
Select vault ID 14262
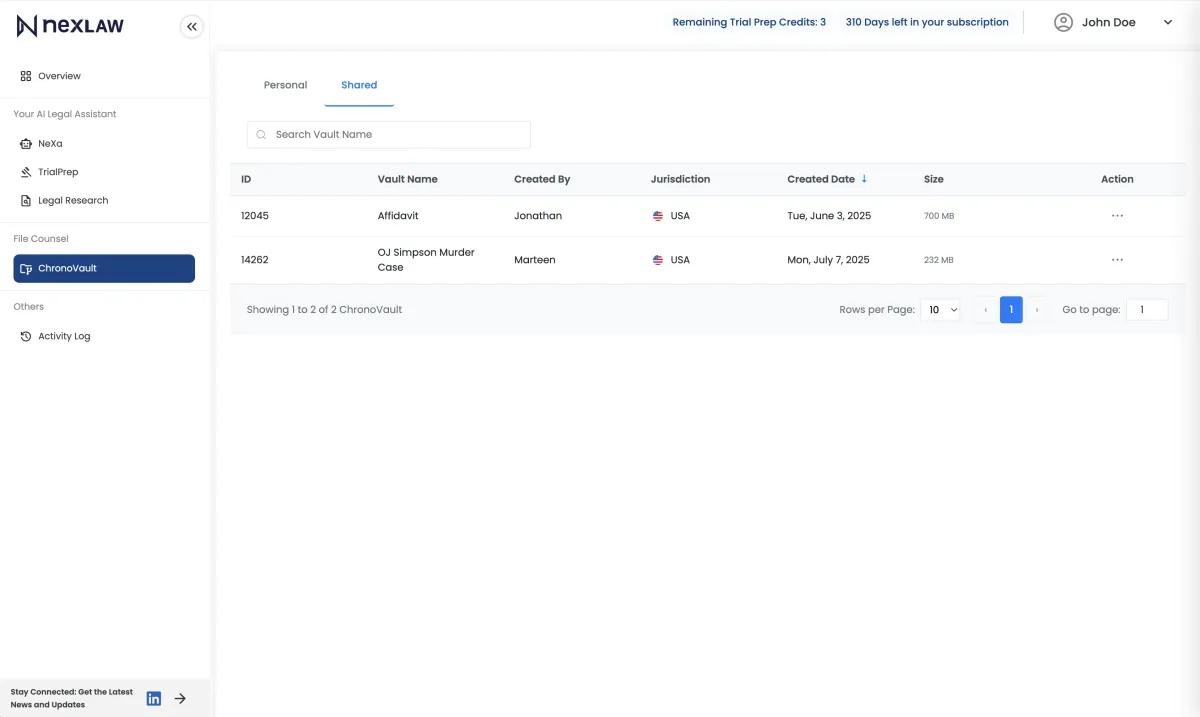pos(255,260)
